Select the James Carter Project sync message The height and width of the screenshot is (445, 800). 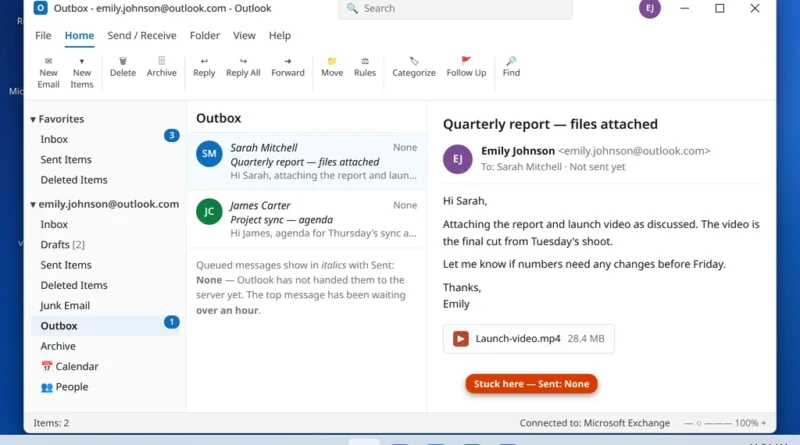[307, 219]
